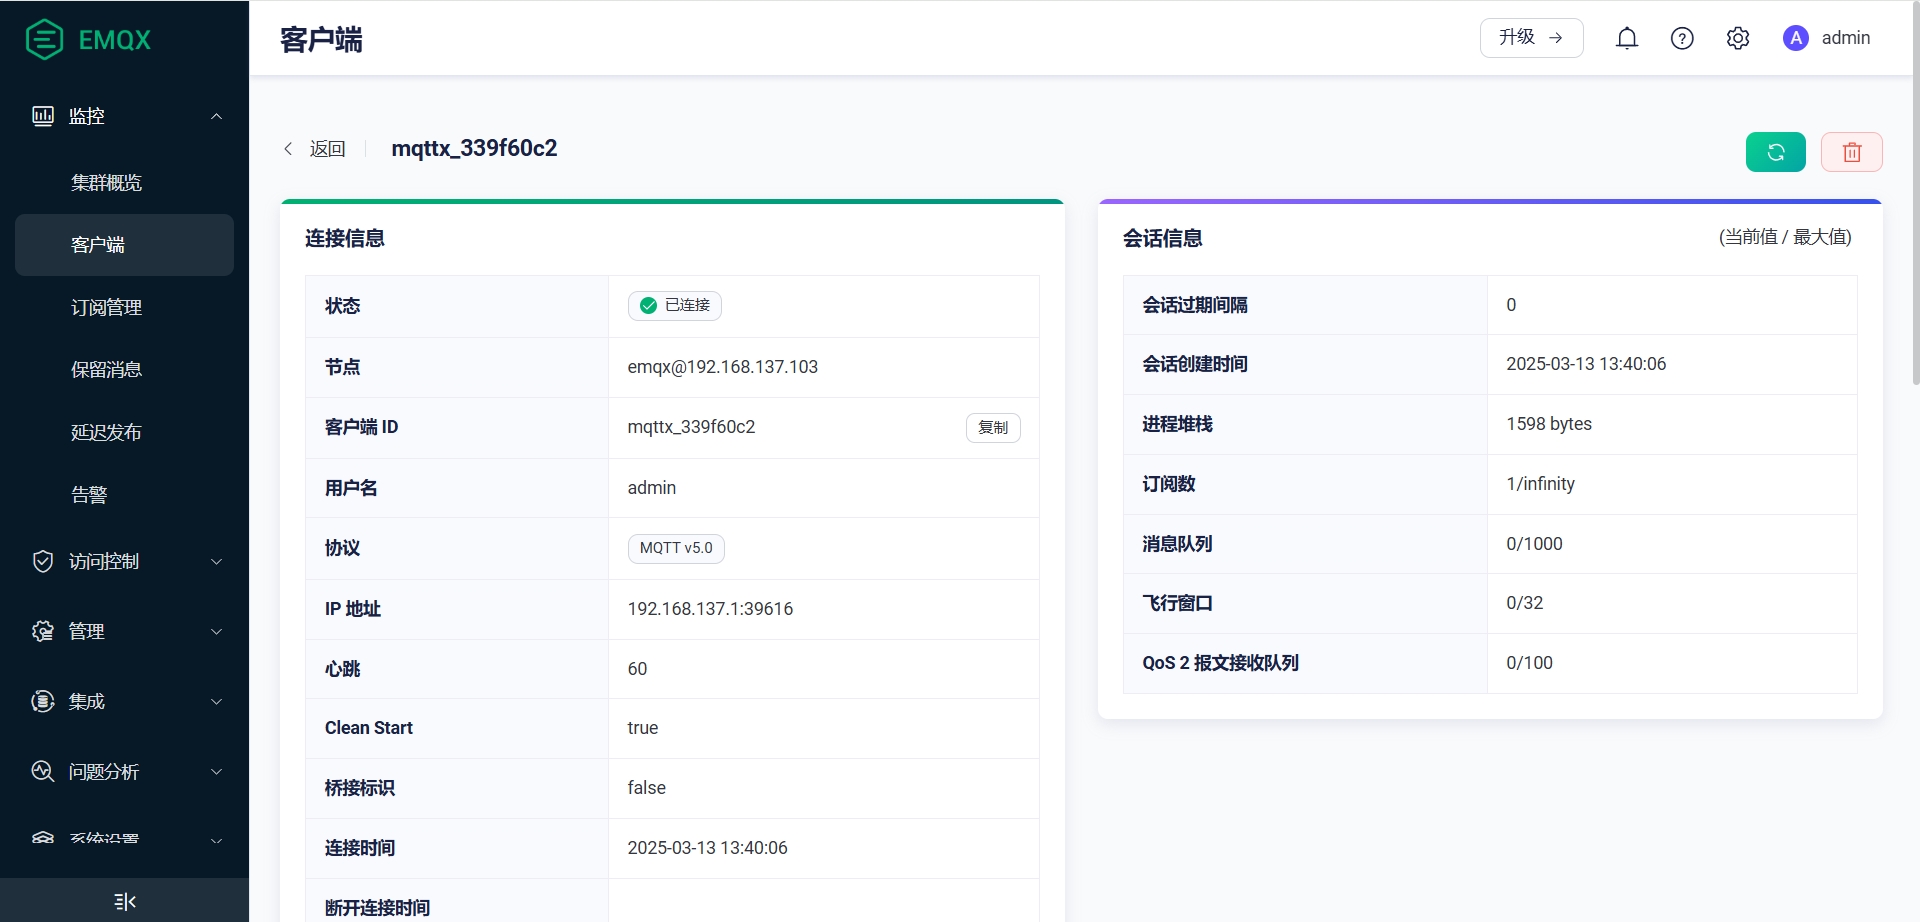This screenshot has width=1920, height=922.
Task: Collapse the sidebar with bottom collapse icon
Action: (125, 901)
